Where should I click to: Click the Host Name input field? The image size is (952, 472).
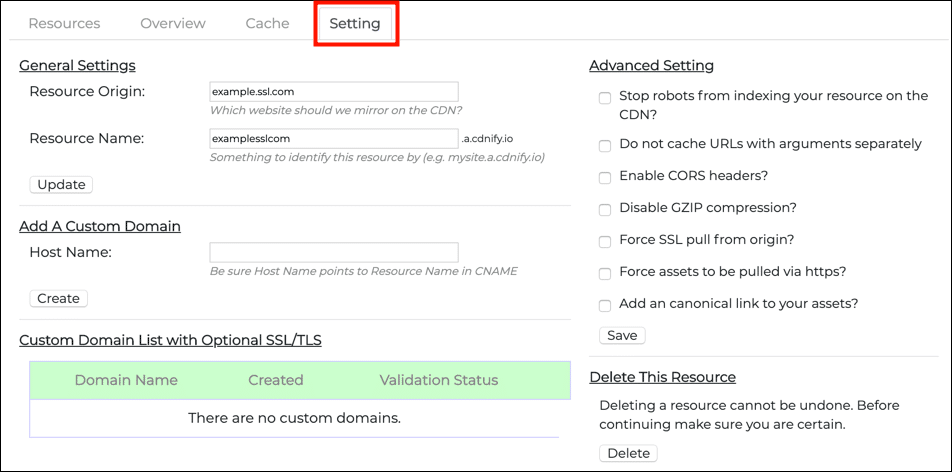click(333, 253)
